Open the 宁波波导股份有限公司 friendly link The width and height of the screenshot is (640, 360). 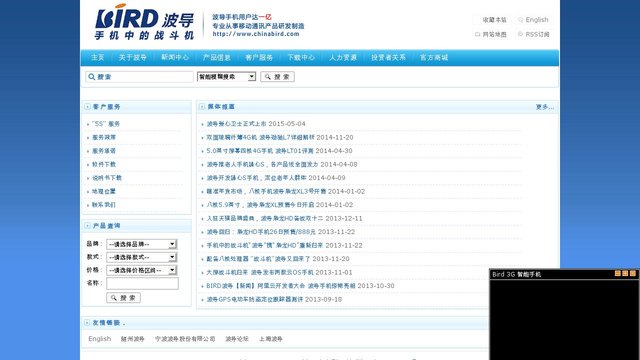pyautogui.click(x=185, y=339)
